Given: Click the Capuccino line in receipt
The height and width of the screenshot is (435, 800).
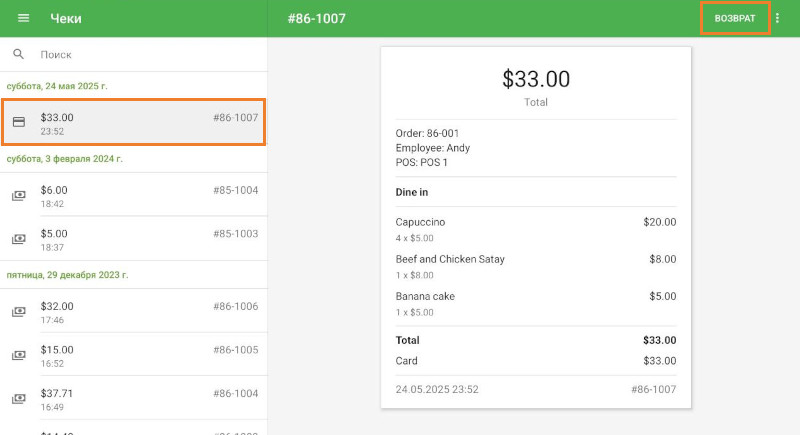Looking at the screenshot, I should (x=420, y=222).
